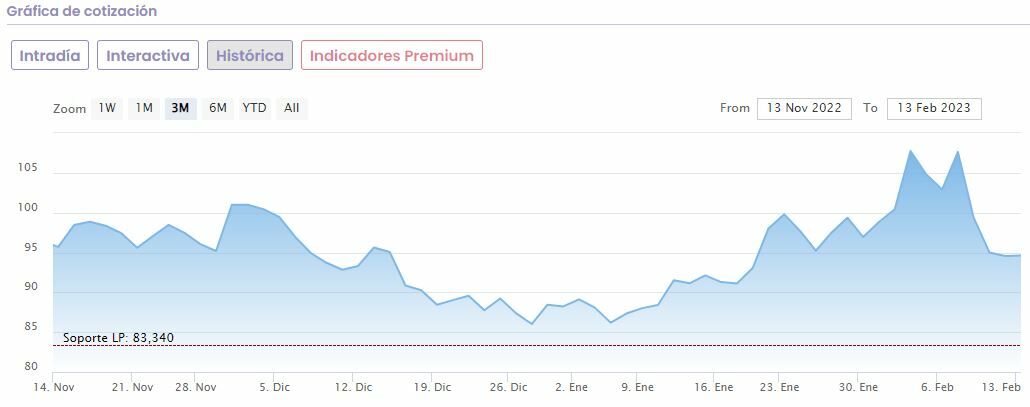Image resolution: width=1030 pixels, height=407 pixels.
Task: Click the 14. Nov x-axis label
Action: click(x=54, y=387)
